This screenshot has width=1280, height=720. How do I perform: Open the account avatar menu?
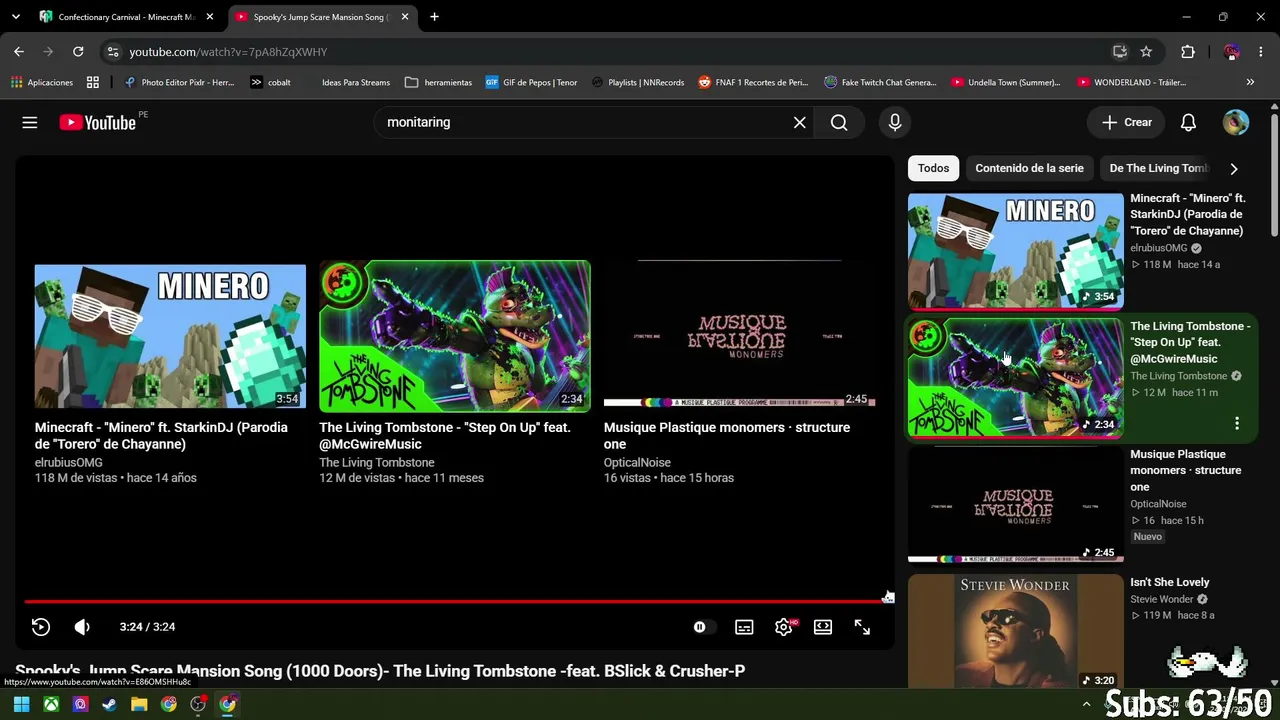(x=1236, y=122)
